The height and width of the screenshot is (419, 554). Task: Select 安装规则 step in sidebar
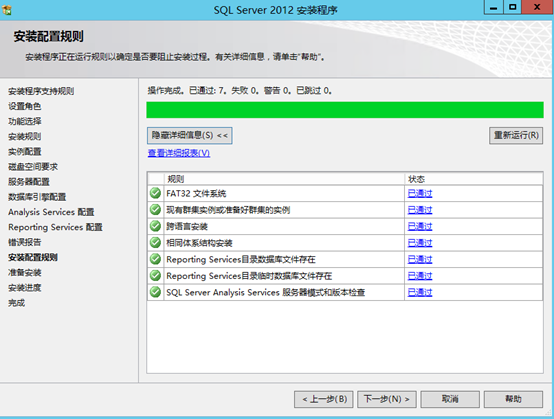(25, 136)
